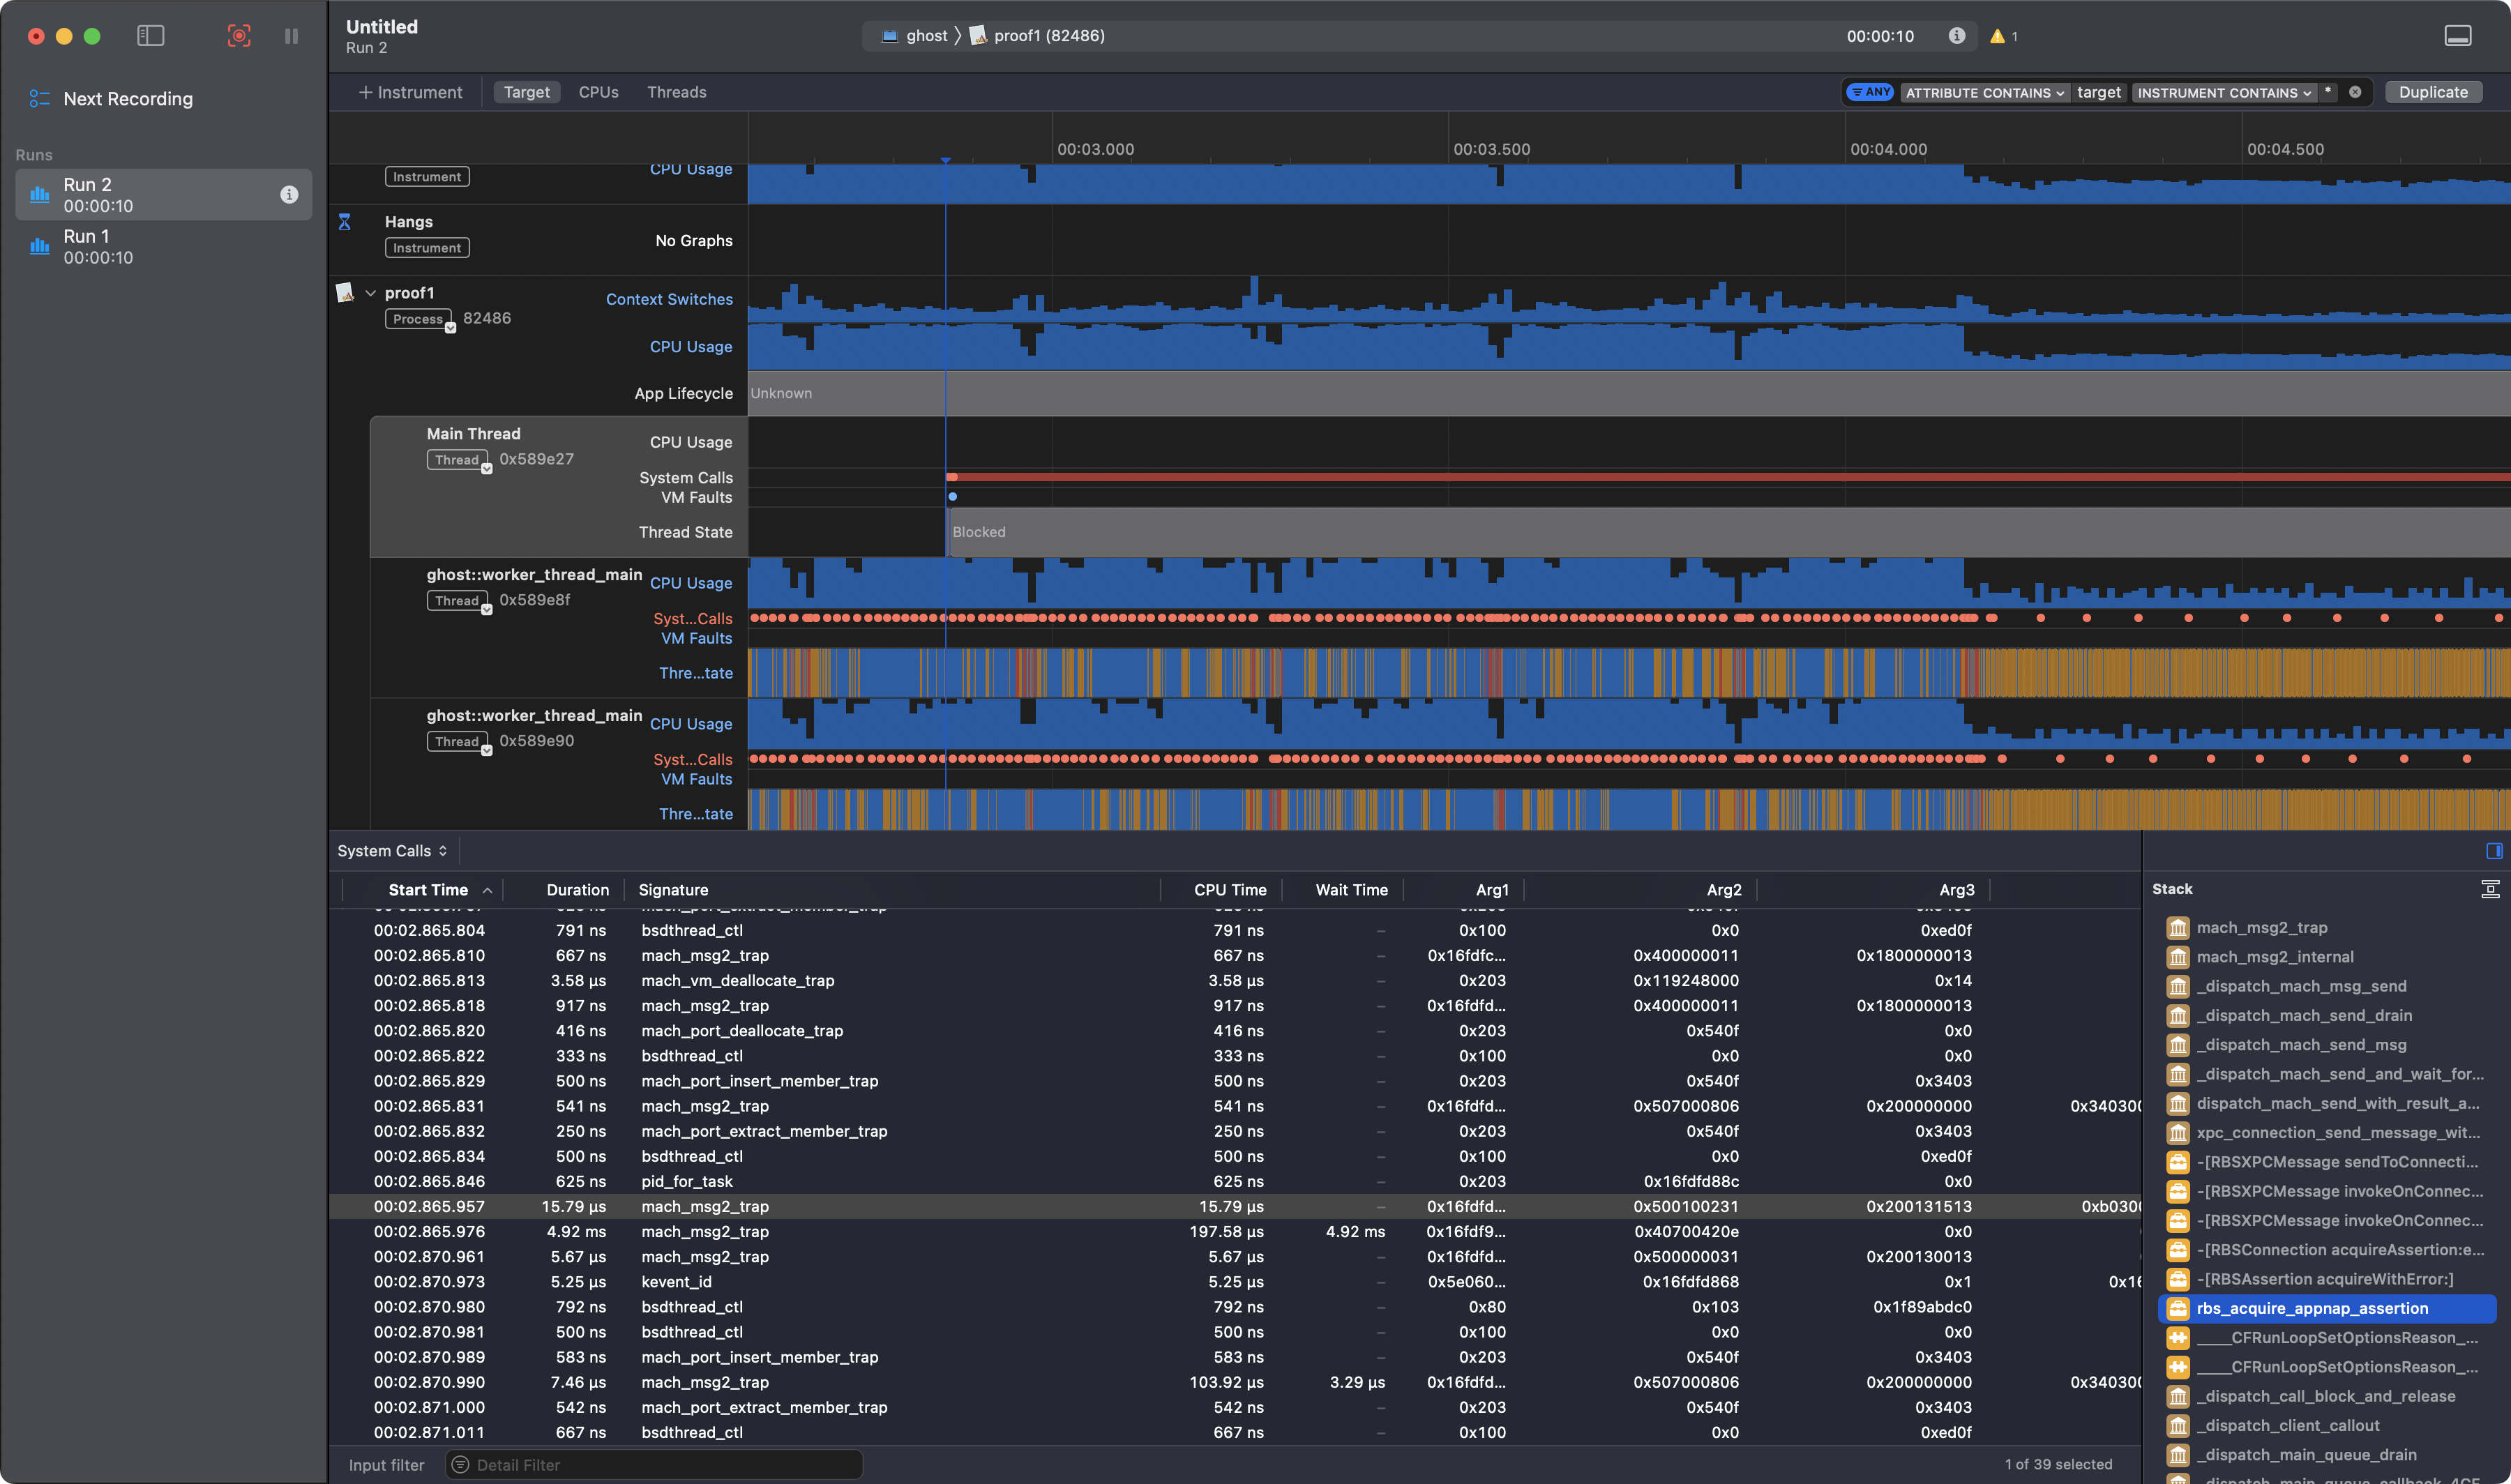The width and height of the screenshot is (2511, 1484).
Task: Toggle the sidebar visibility icon
Action: coord(150,36)
